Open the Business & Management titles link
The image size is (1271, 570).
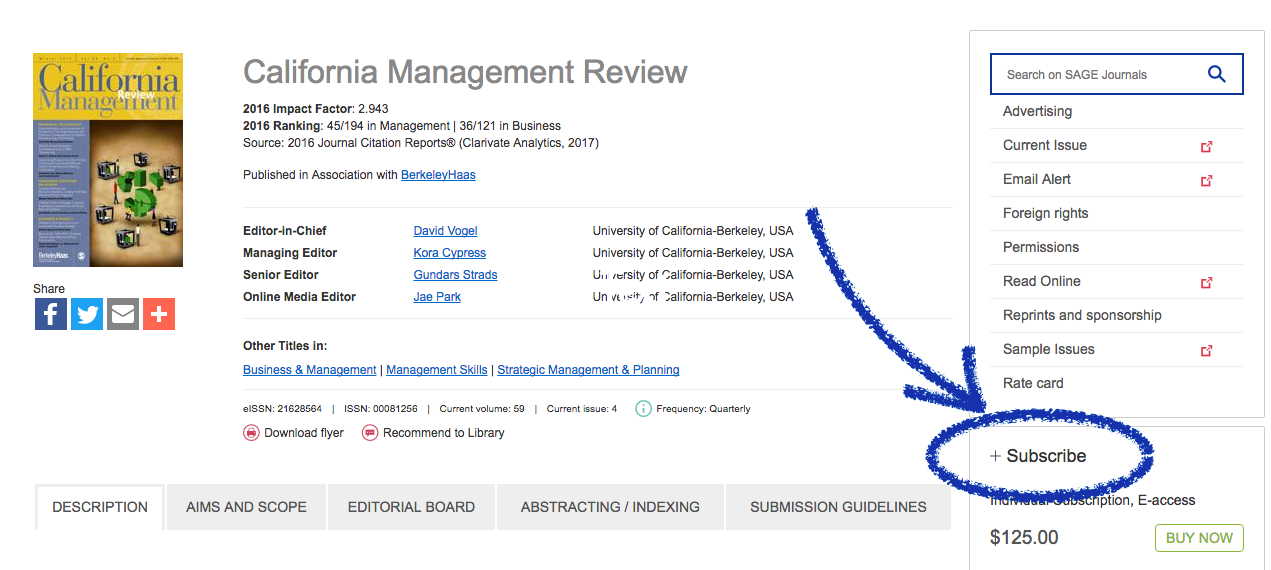pyautogui.click(x=310, y=370)
